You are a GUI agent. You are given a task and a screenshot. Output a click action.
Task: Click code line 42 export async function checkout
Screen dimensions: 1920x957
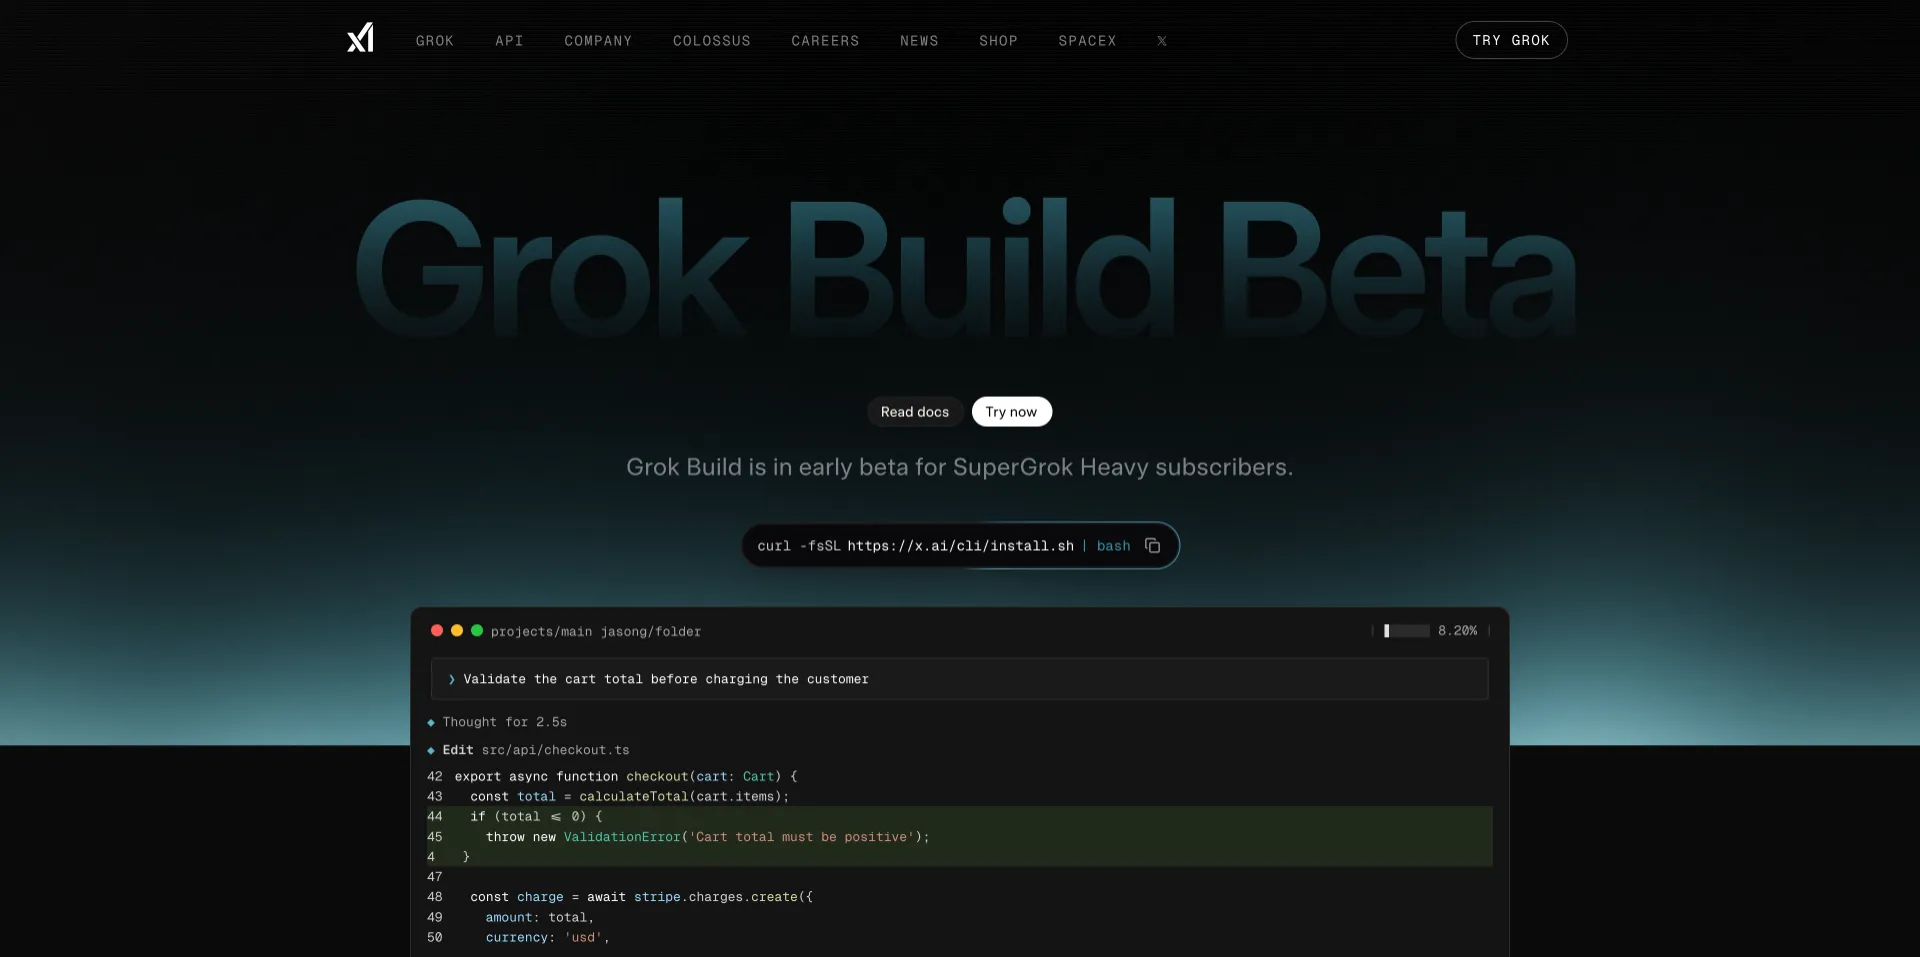[x=612, y=776]
